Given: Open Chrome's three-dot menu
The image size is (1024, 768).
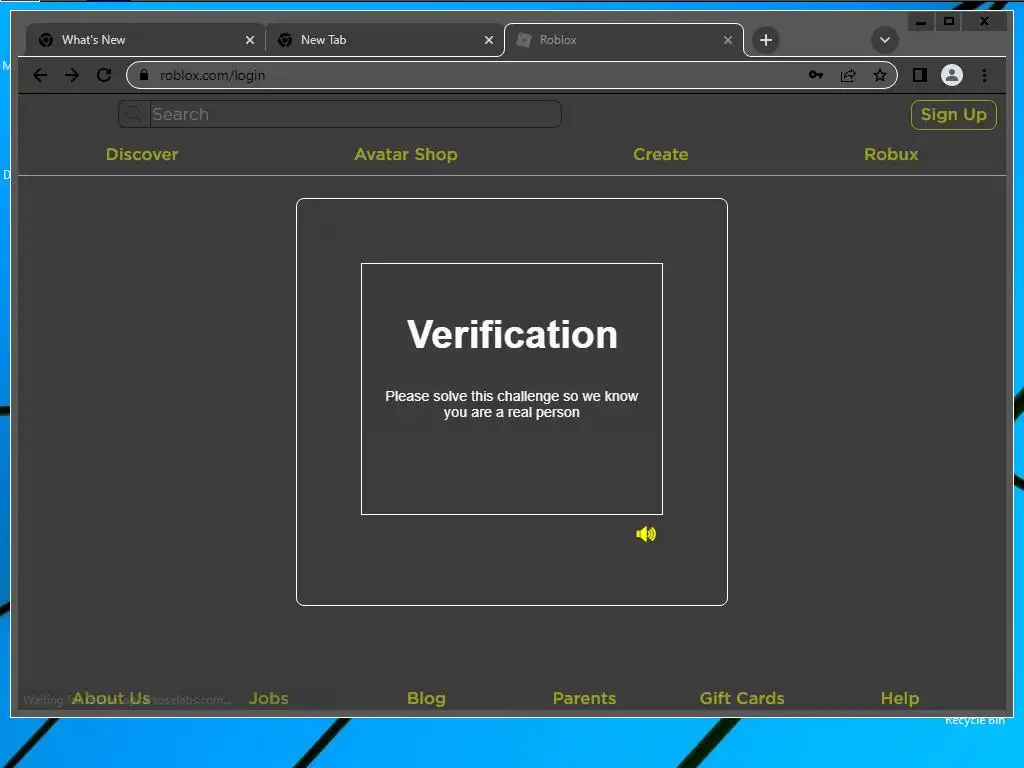Looking at the screenshot, I should tap(984, 75).
